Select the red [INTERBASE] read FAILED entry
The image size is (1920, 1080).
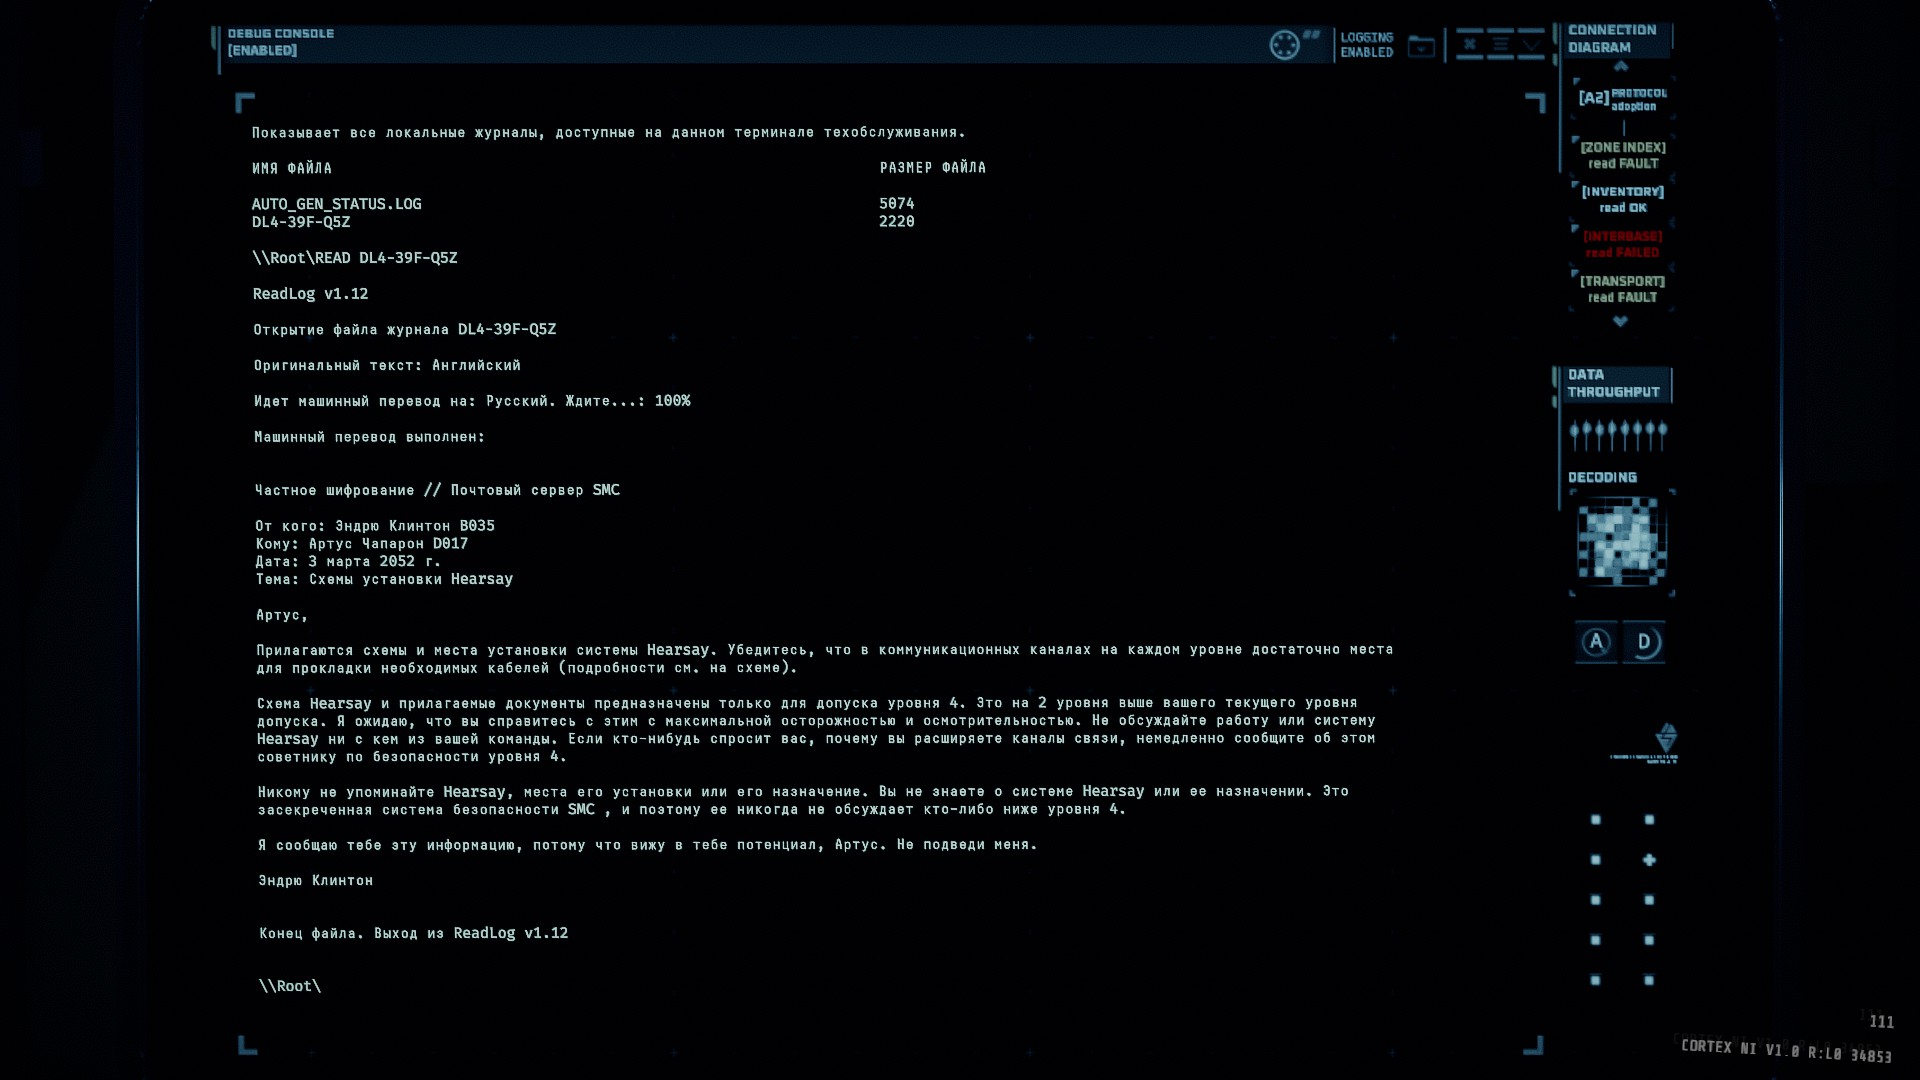[1622, 244]
